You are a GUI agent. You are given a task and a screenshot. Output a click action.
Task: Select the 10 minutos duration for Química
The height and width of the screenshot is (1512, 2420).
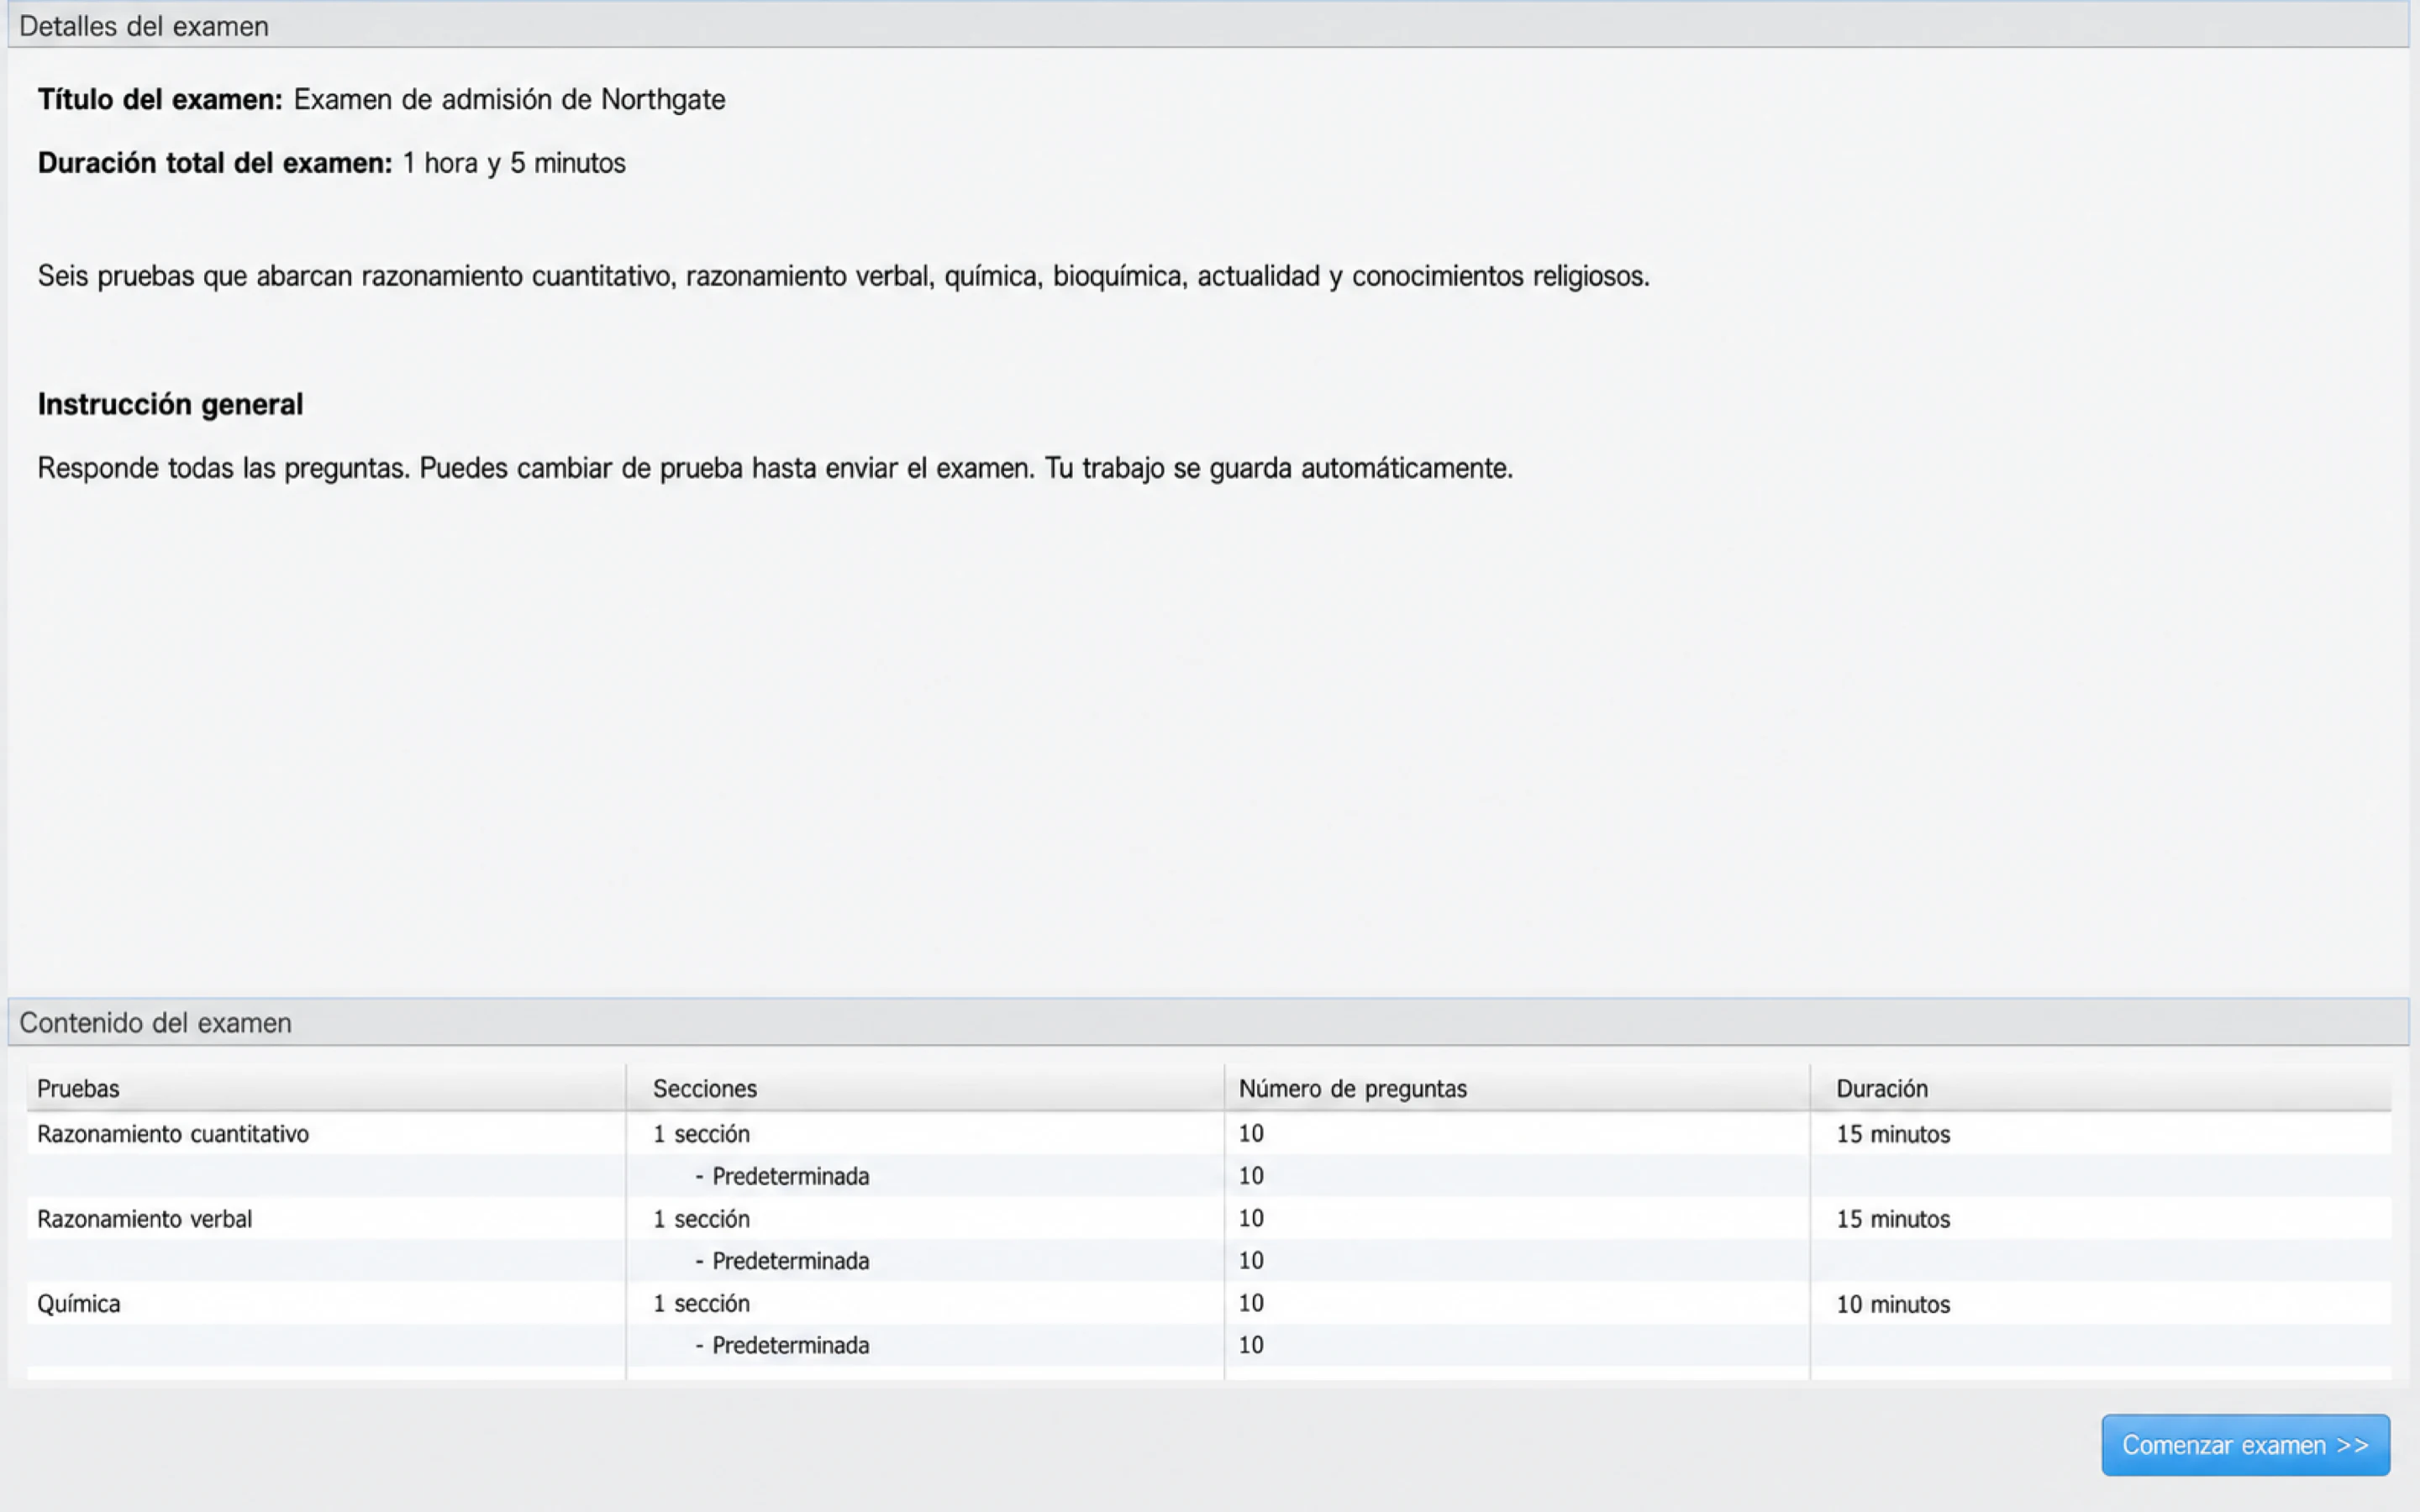point(1893,1304)
